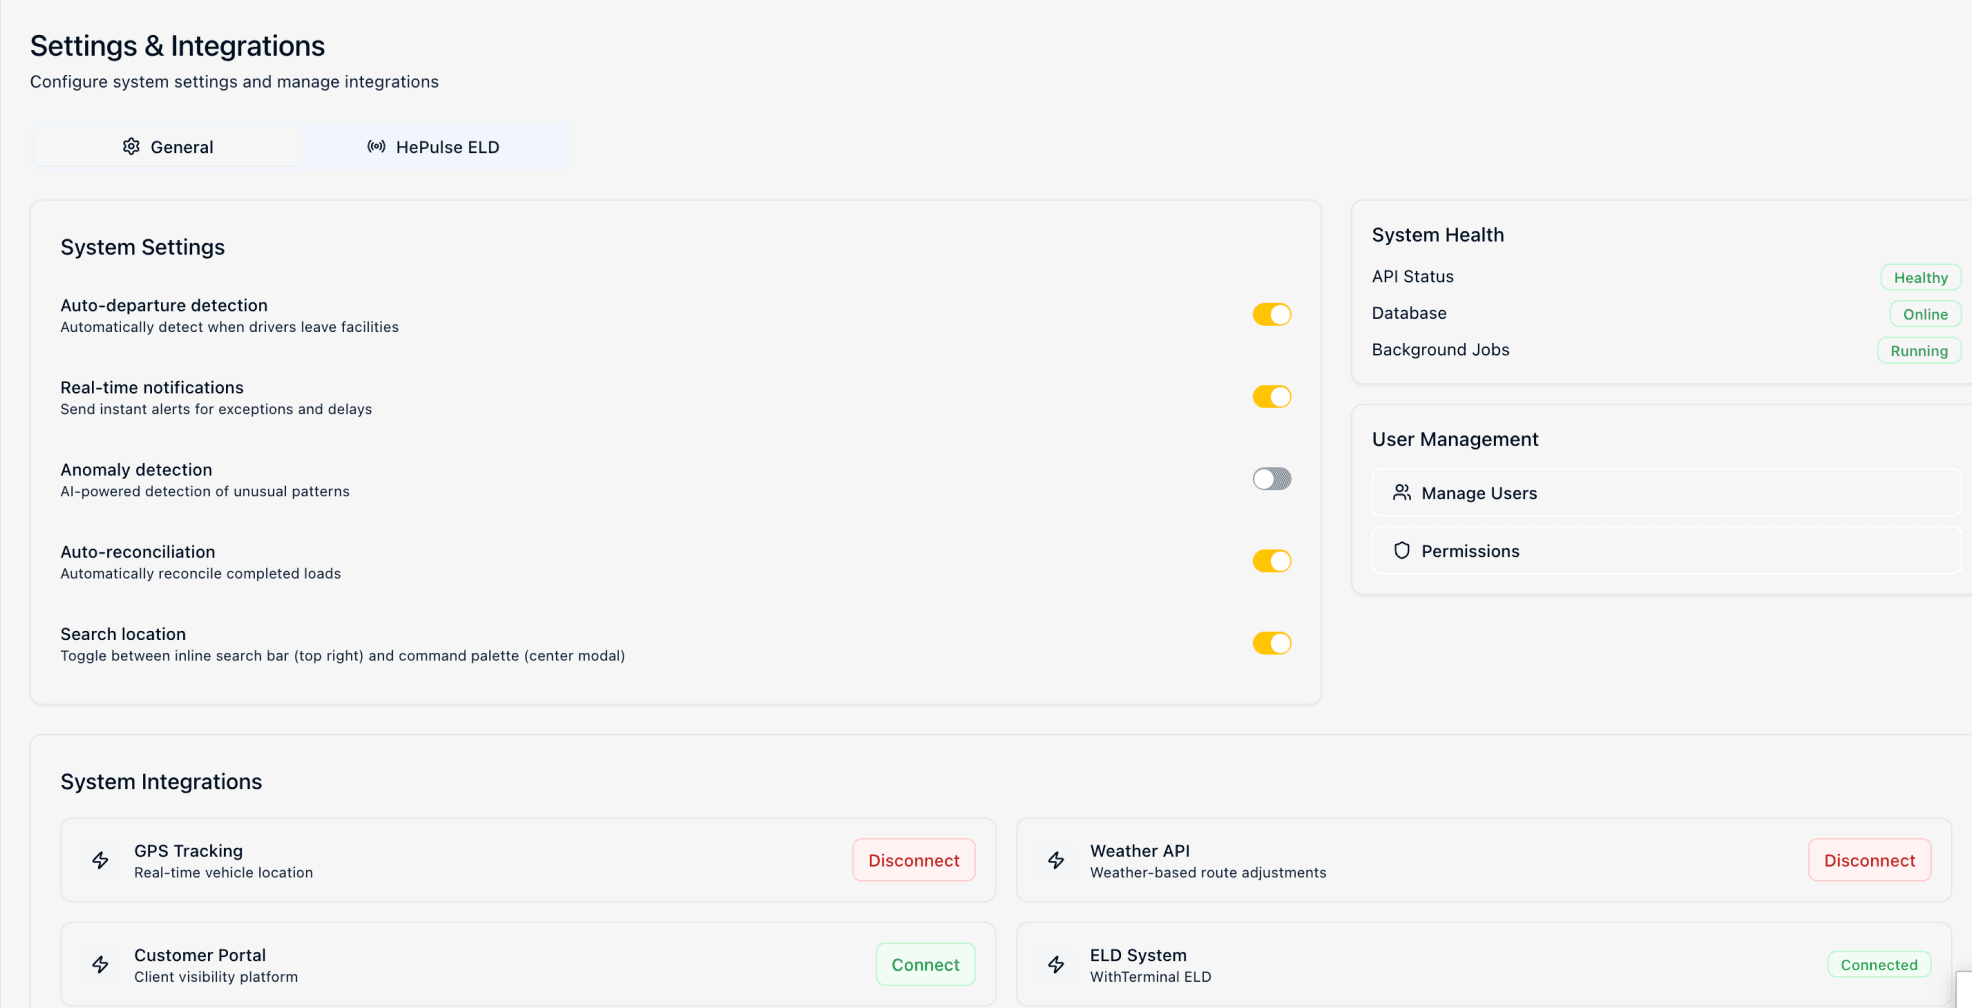Disconnect the Weather API integration
Image resolution: width=1972 pixels, height=1008 pixels.
(1869, 860)
